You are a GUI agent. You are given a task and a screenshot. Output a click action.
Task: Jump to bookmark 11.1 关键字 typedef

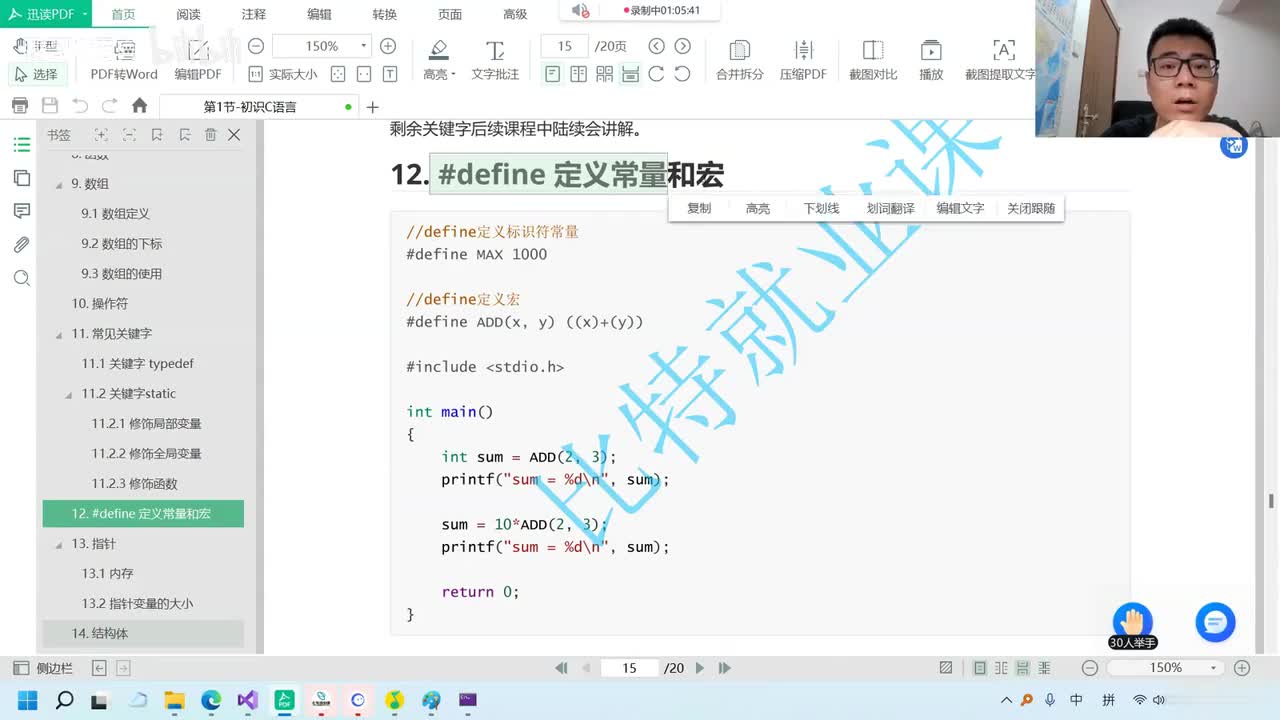point(137,364)
